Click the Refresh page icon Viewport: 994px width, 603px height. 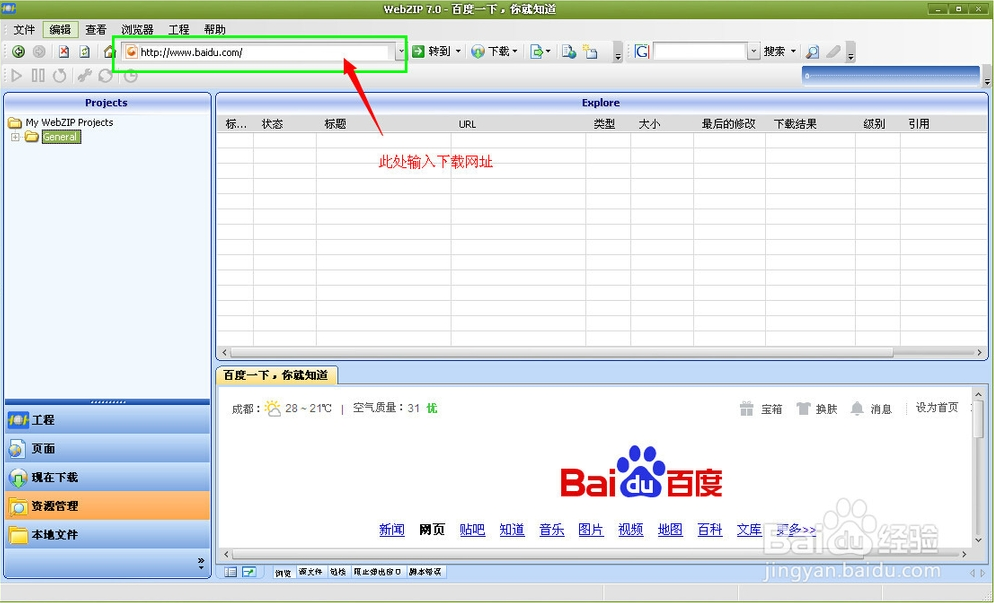84,52
